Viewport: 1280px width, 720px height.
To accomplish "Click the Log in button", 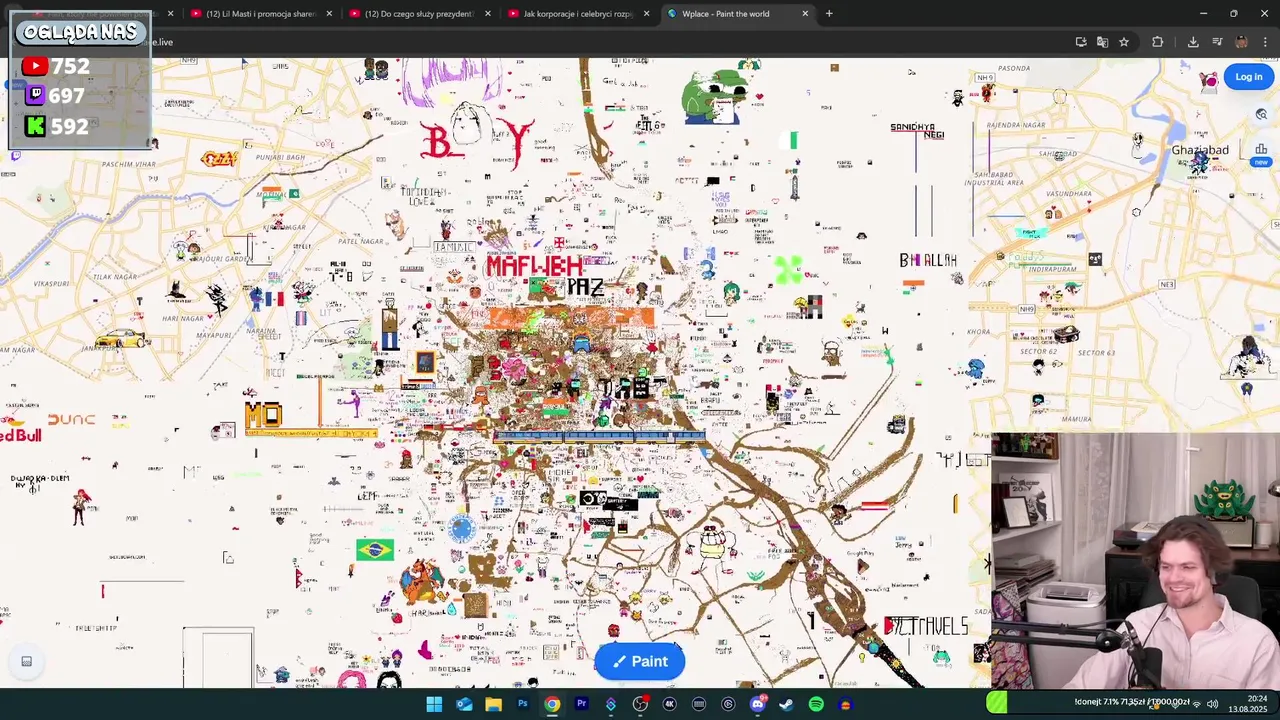I will click(1248, 77).
